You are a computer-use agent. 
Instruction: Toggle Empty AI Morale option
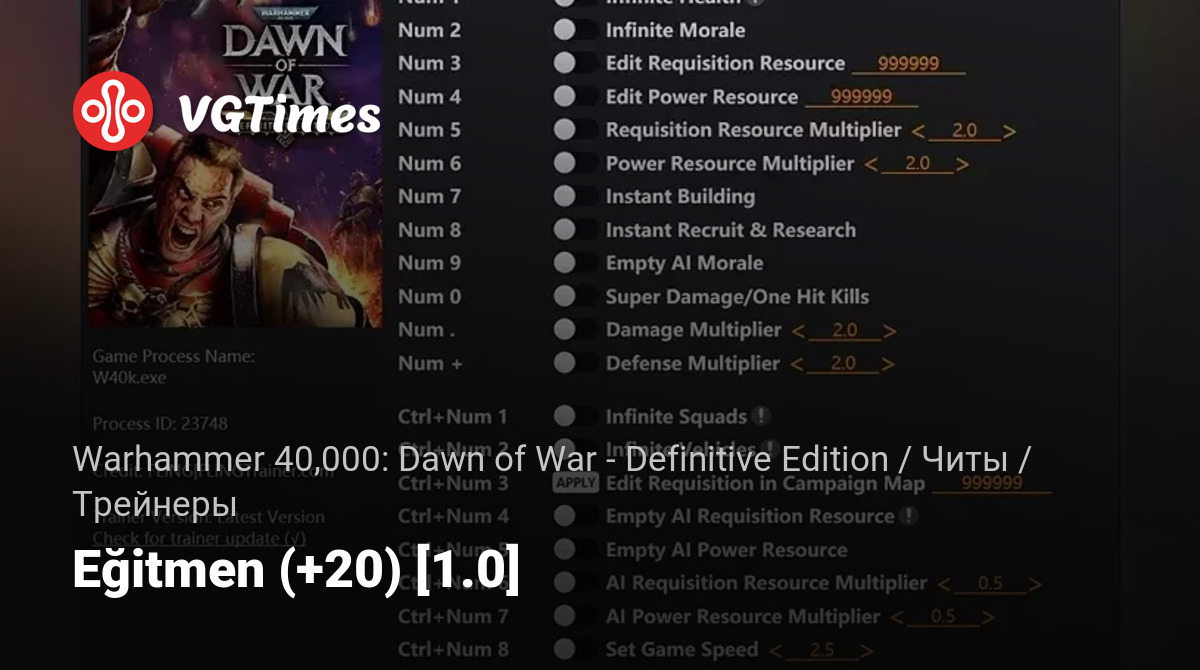[565, 263]
